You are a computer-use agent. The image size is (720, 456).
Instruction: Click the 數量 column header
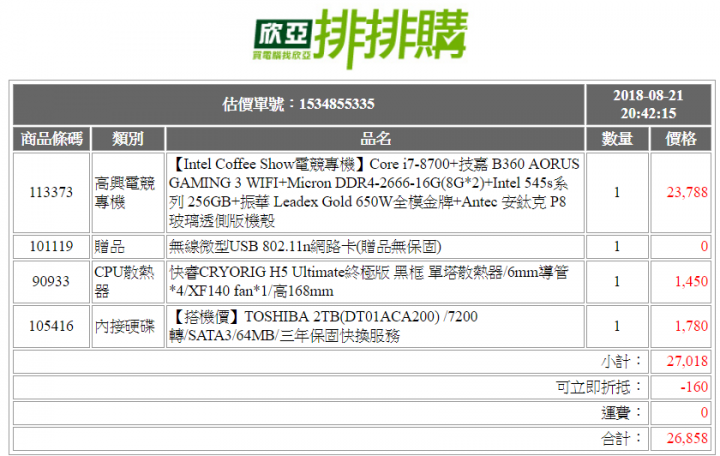pos(617,139)
